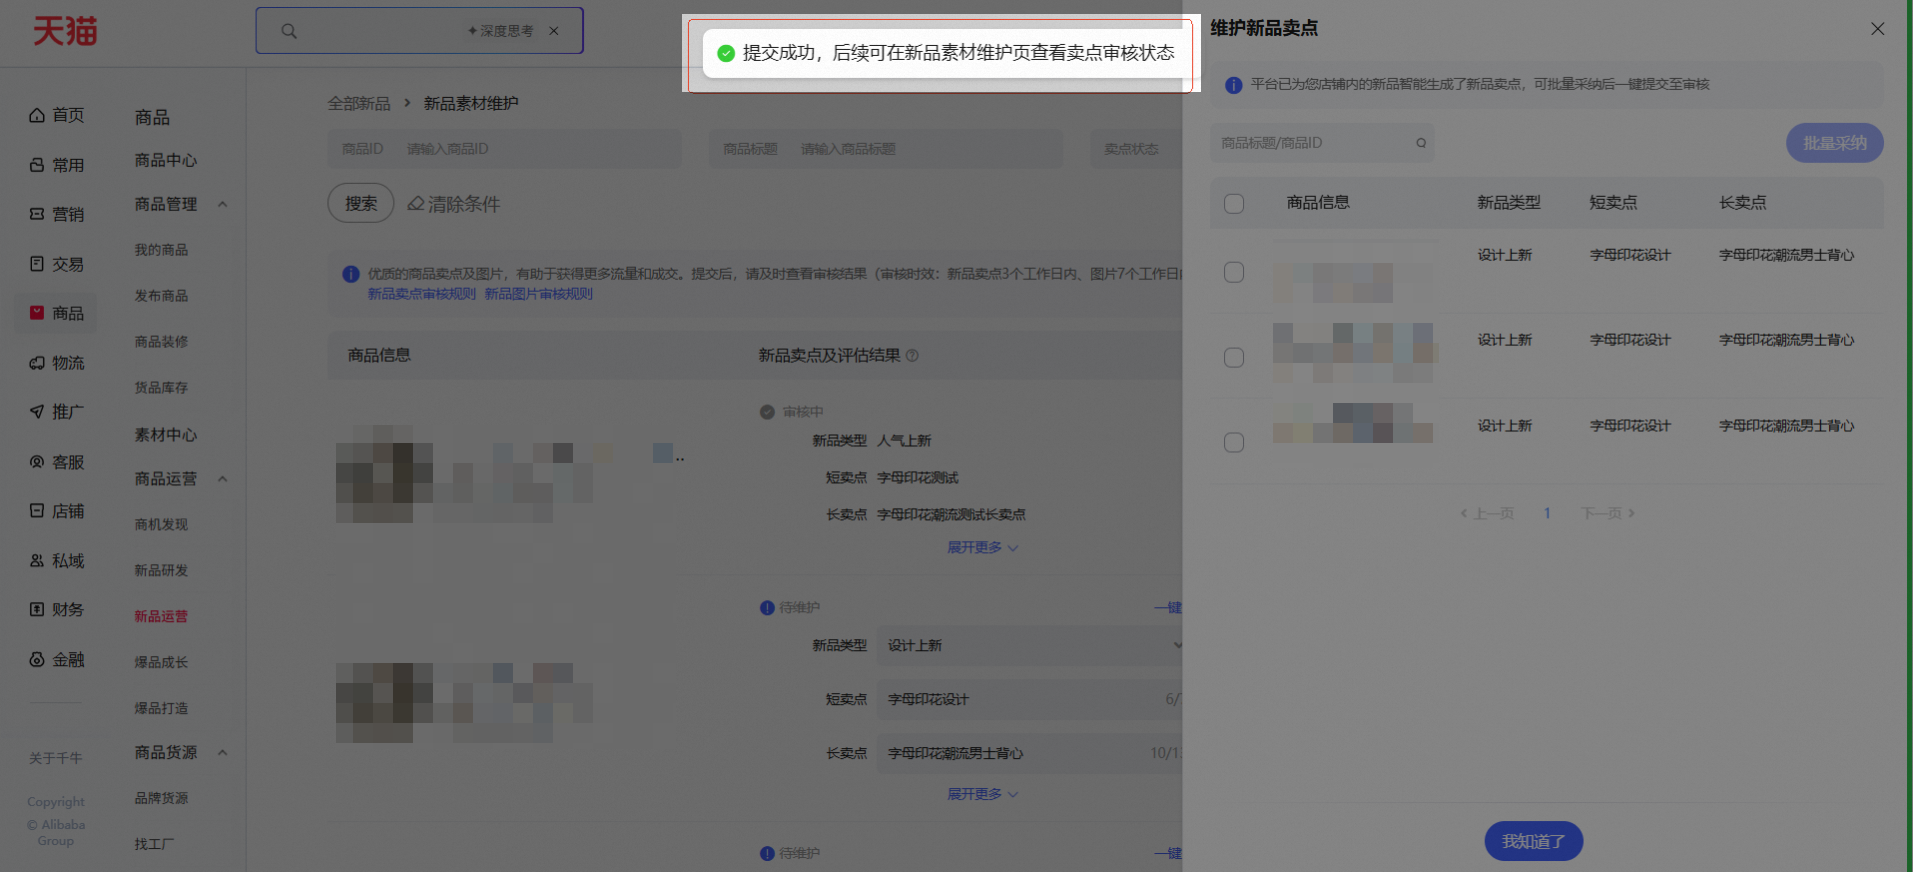The width and height of the screenshot is (1913, 872).
Task: Click the 商品标题/商品ID search field in panel
Action: point(1322,143)
